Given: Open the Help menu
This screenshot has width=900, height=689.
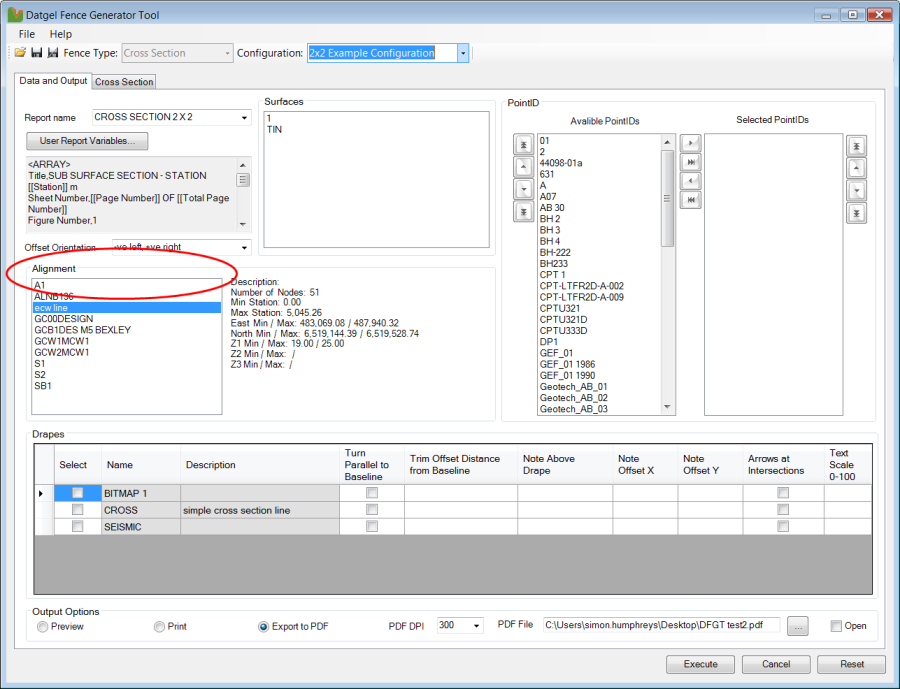Looking at the screenshot, I should tap(61, 34).
